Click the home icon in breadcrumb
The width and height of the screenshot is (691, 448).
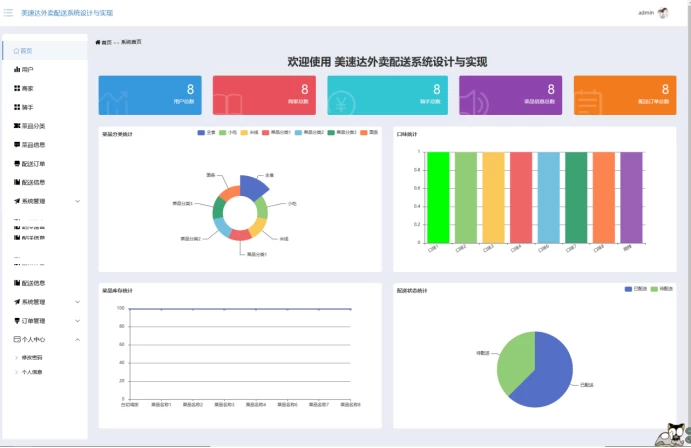point(98,43)
